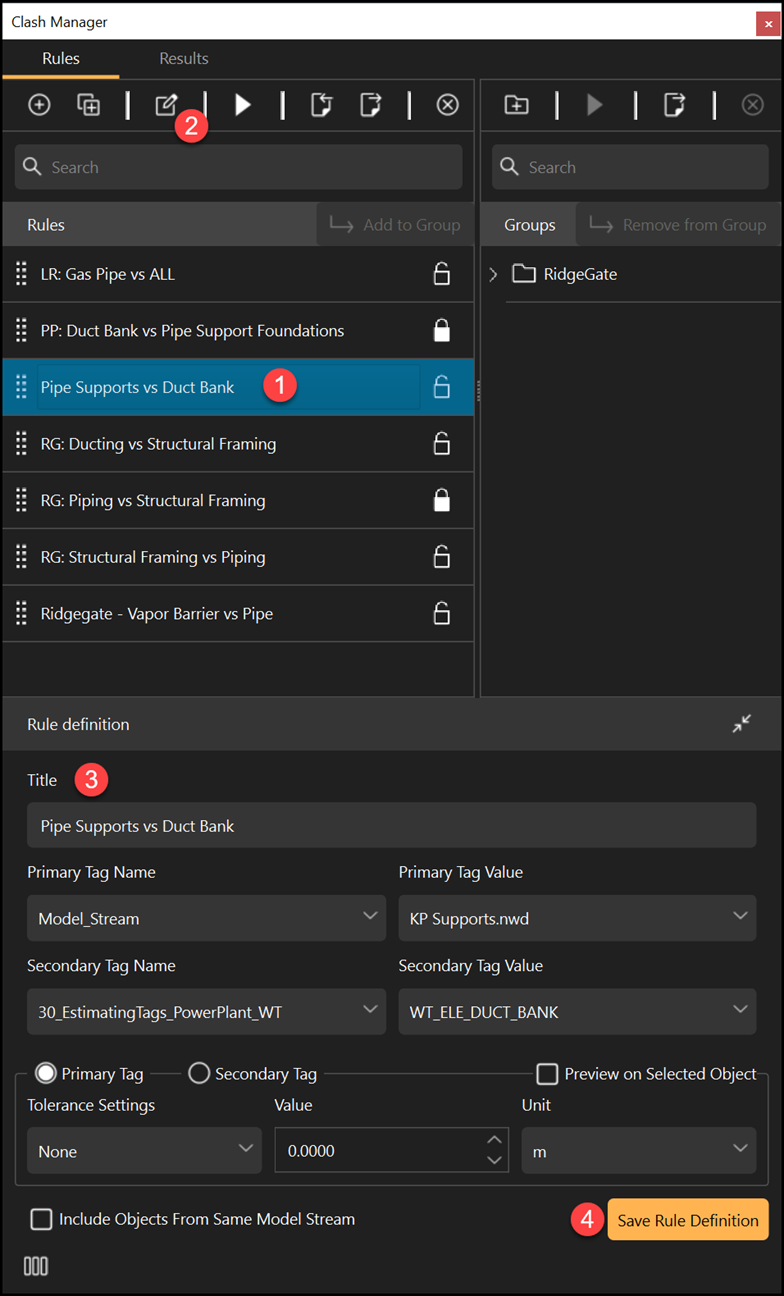Click Save Rule Definition button
The image size is (784, 1296).
click(x=688, y=1220)
